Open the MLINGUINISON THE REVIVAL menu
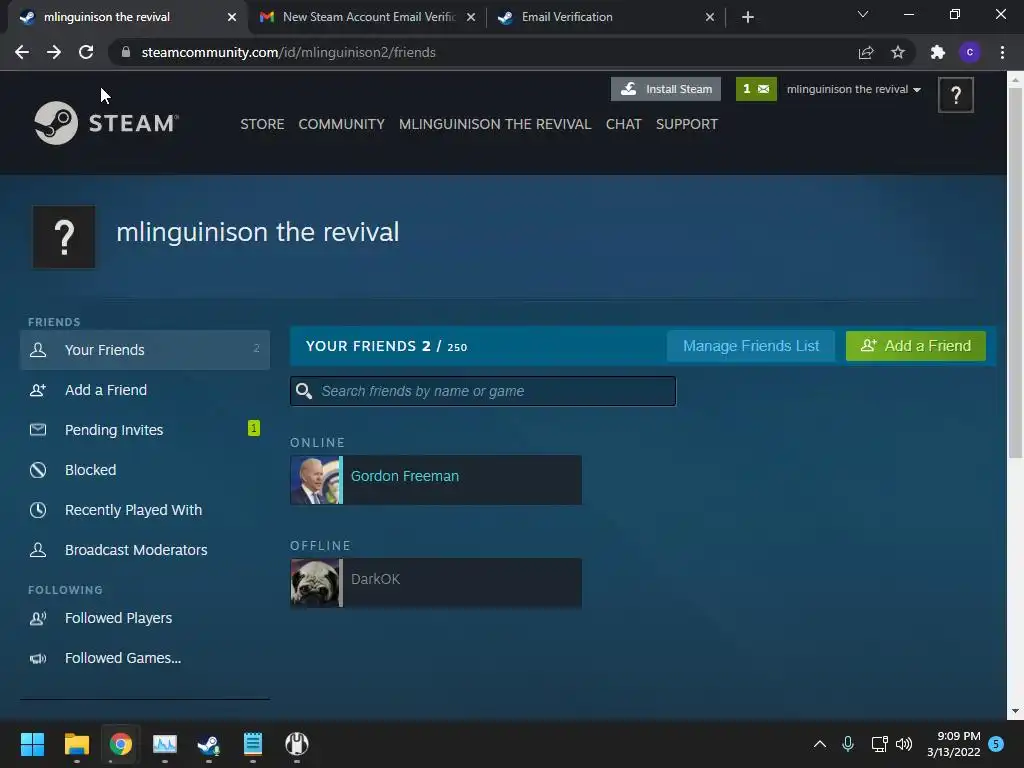 click(x=495, y=124)
